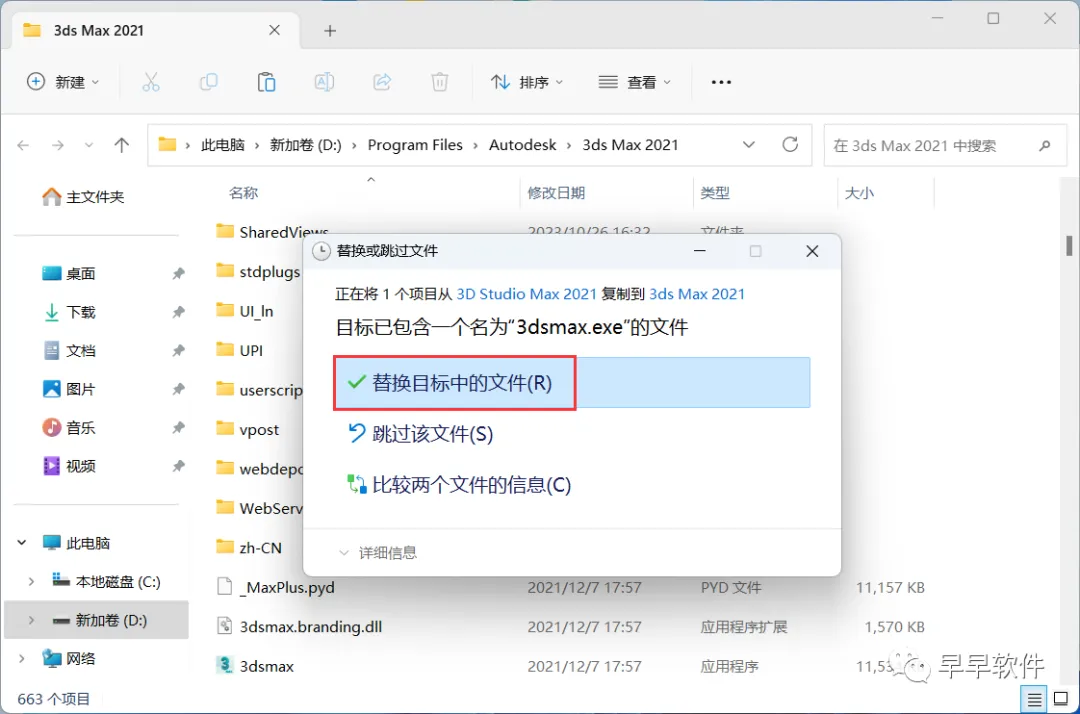Add a new tab with plus button
This screenshot has height=714, width=1080.
[x=330, y=30]
